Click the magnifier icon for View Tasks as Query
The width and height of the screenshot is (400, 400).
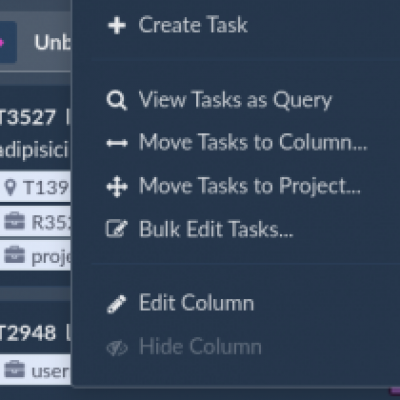117,101
